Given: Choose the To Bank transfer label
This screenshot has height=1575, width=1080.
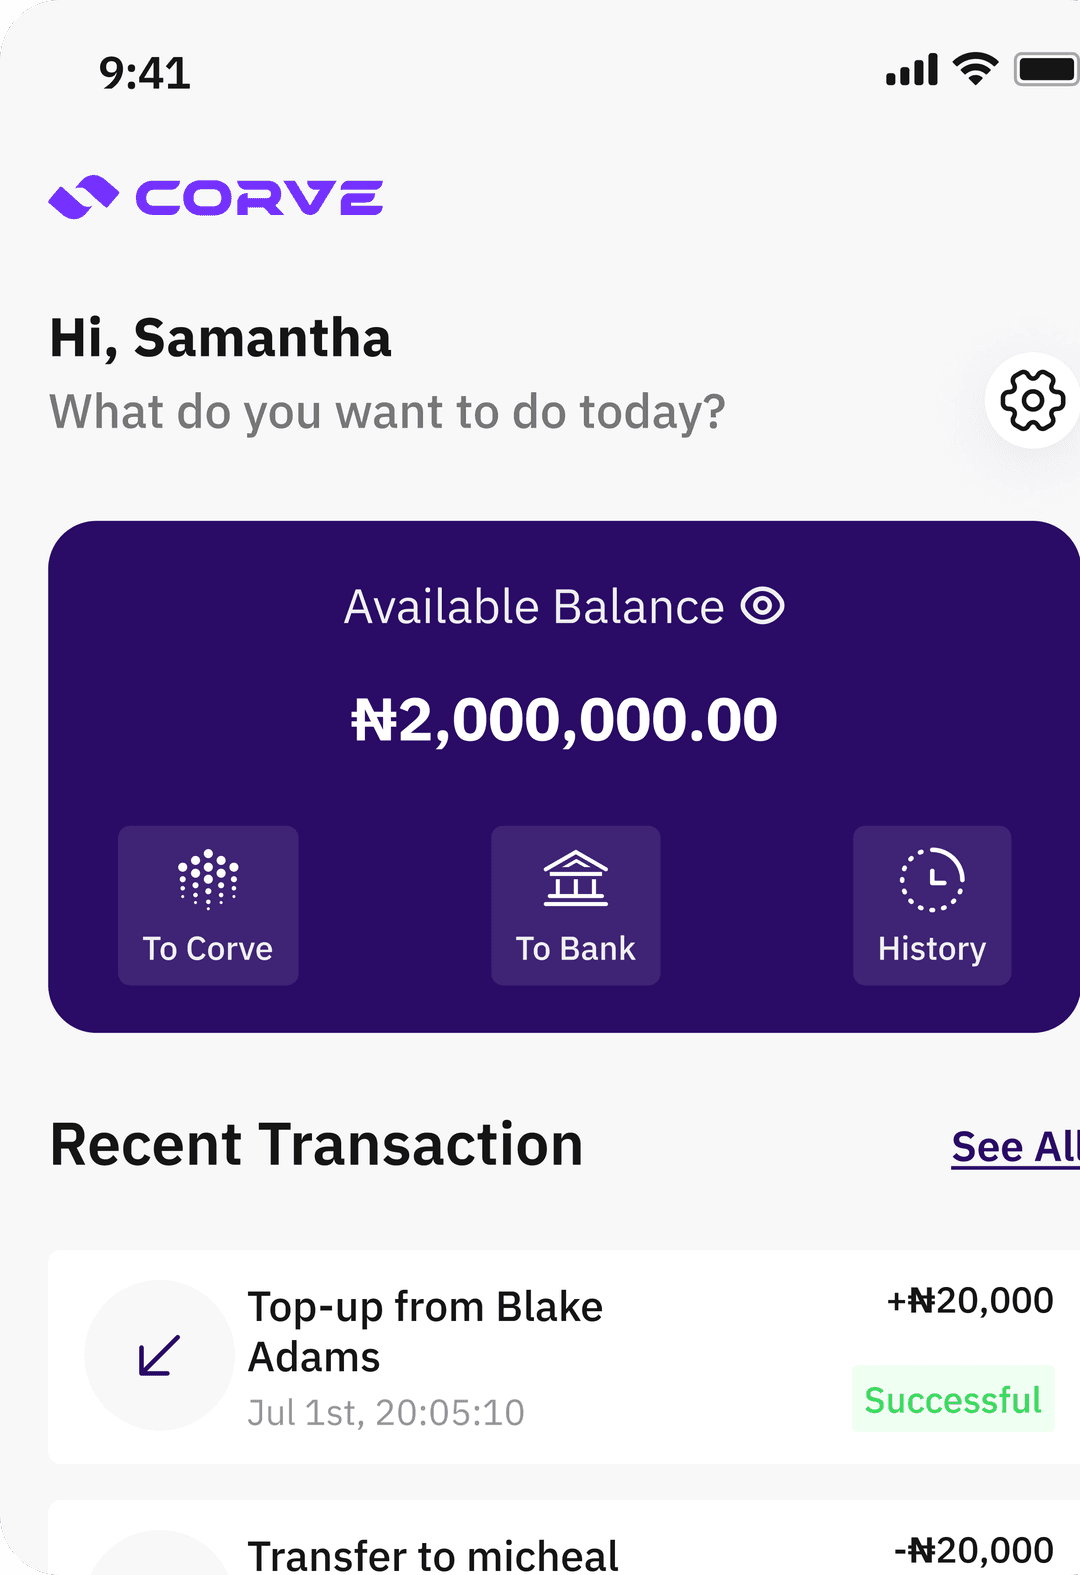Looking at the screenshot, I should pos(576,949).
